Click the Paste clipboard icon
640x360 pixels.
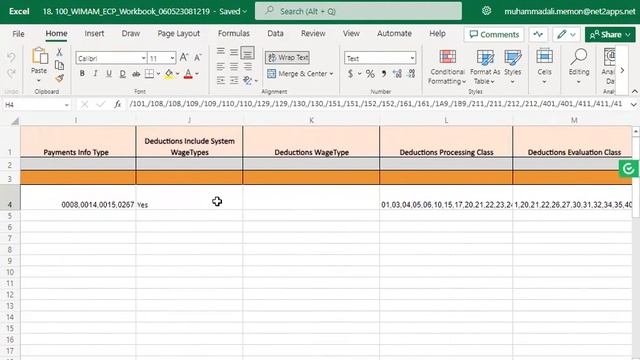click(x=40, y=56)
